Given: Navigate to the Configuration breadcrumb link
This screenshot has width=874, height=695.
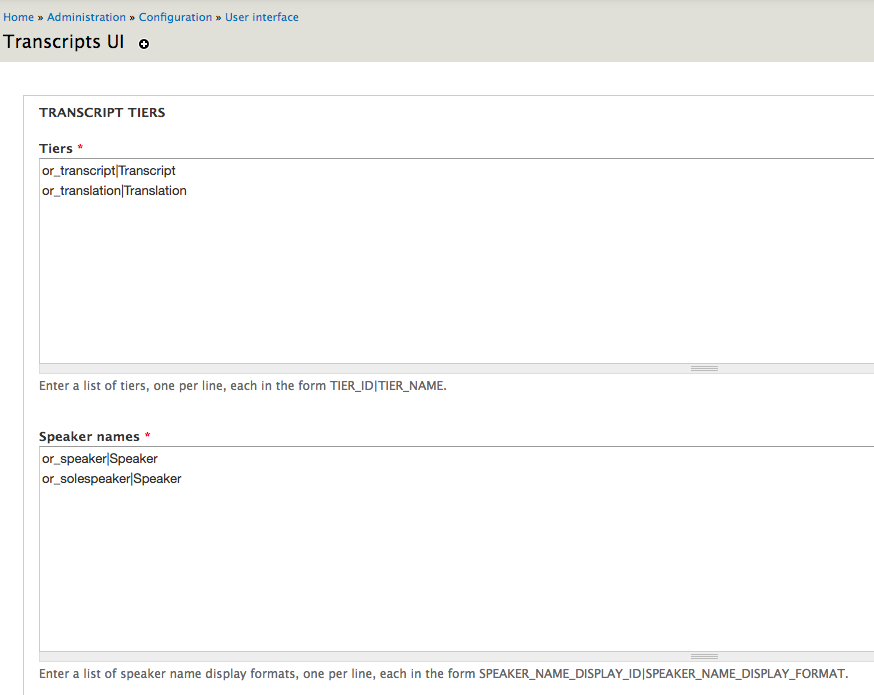Looking at the screenshot, I should [175, 17].
